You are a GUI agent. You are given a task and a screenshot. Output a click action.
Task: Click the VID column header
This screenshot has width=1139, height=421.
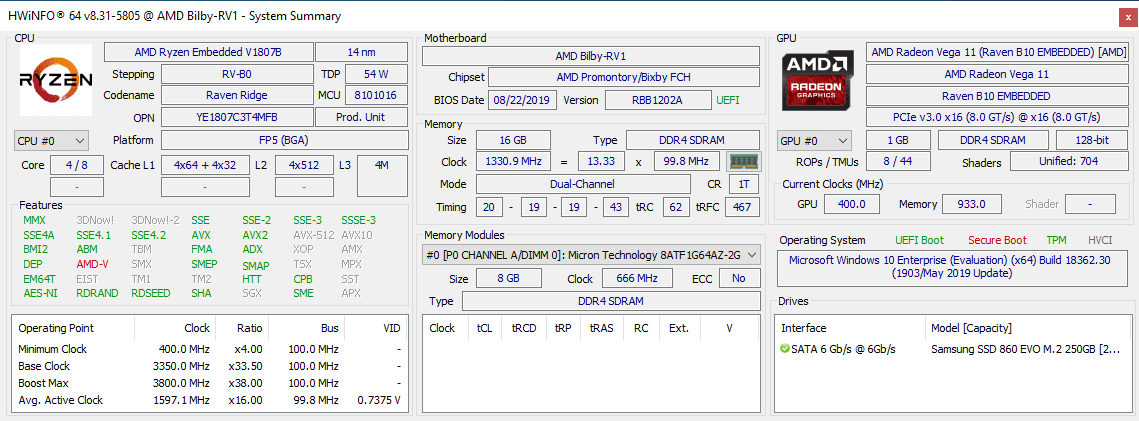coord(375,328)
